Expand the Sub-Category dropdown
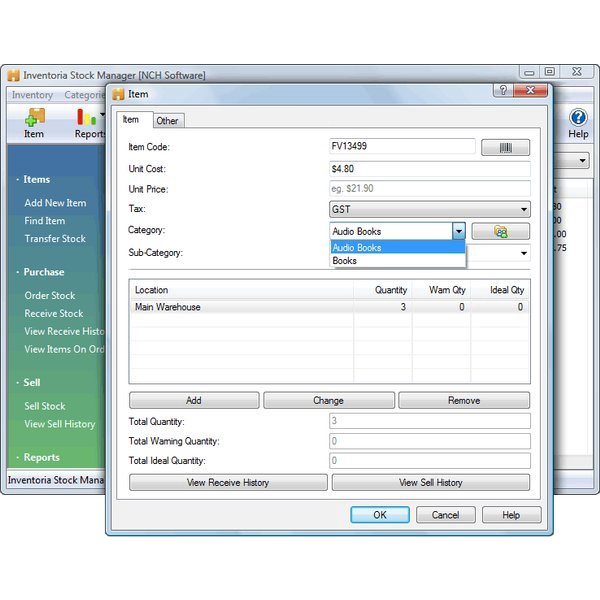The height and width of the screenshot is (600, 600). [x=523, y=253]
